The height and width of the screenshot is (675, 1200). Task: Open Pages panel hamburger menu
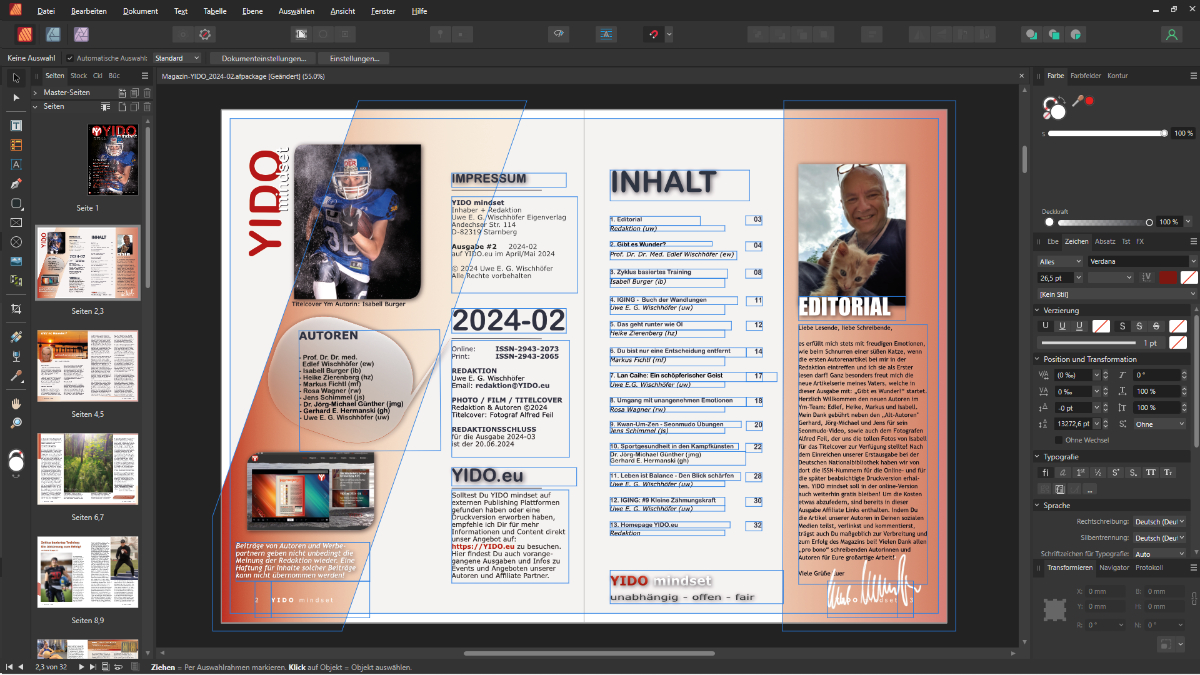tap(147, 75)
